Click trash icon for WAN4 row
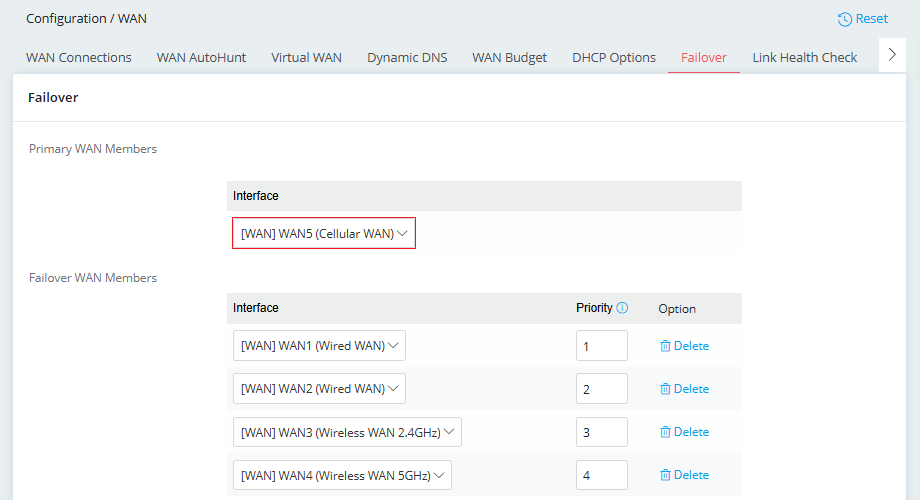This screenshot has height=500, width=920. click(x=665, y=475)
